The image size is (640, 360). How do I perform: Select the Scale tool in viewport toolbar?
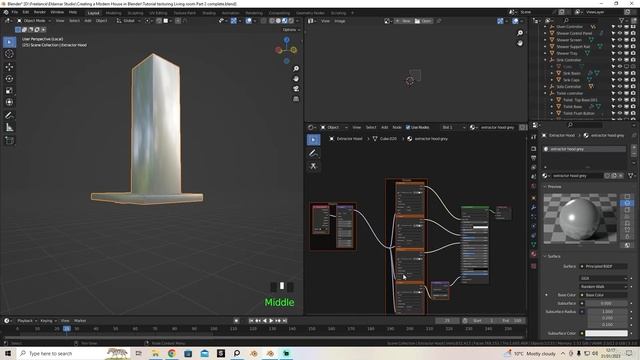(9, 91)
